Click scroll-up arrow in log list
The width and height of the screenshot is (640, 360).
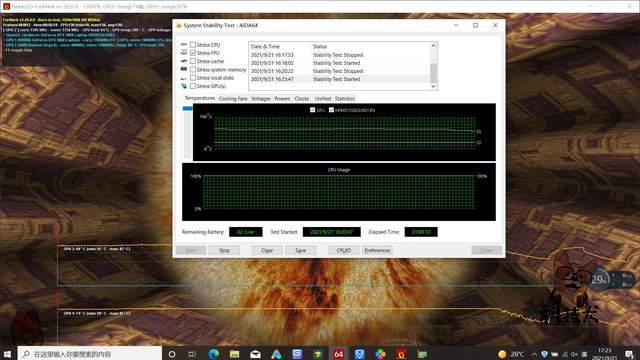point(433,45)
